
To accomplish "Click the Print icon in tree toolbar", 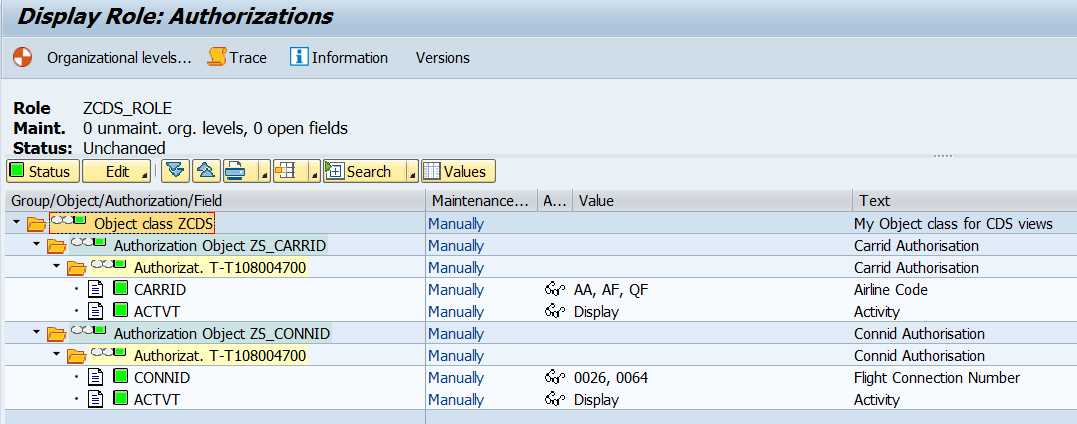I will (235, 172).
